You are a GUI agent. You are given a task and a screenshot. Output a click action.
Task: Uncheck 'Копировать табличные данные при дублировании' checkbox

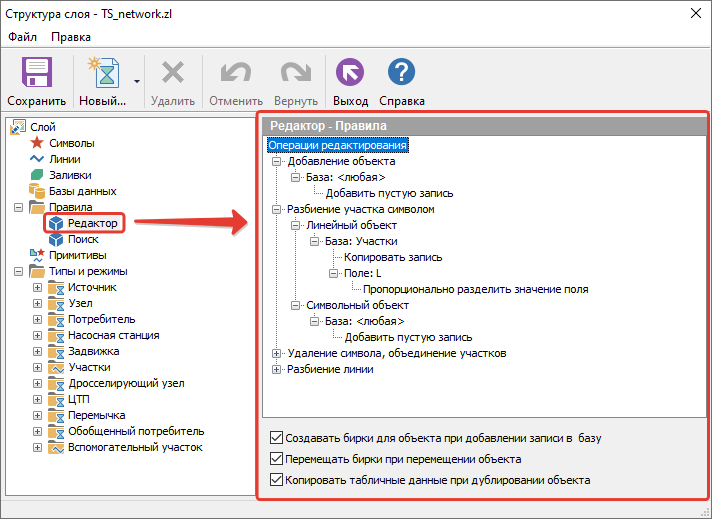point(276,480)
